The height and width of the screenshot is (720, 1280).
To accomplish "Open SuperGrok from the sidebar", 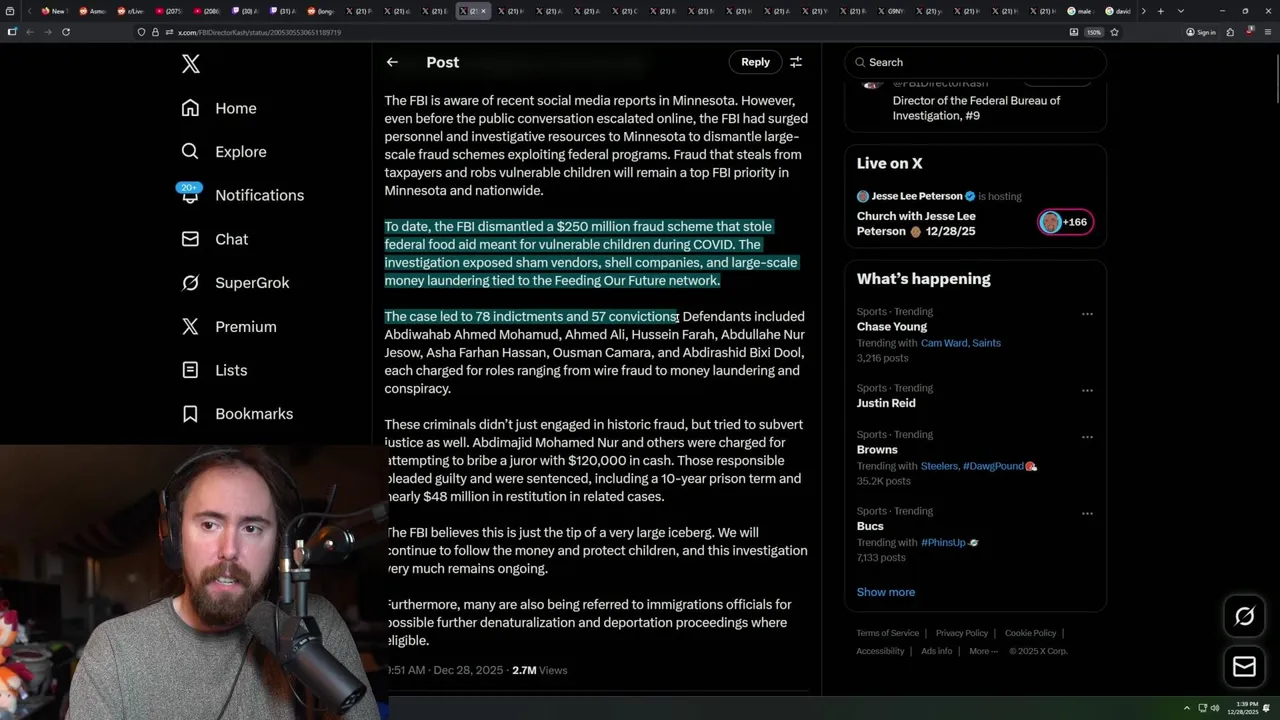I will coord(236,283).
